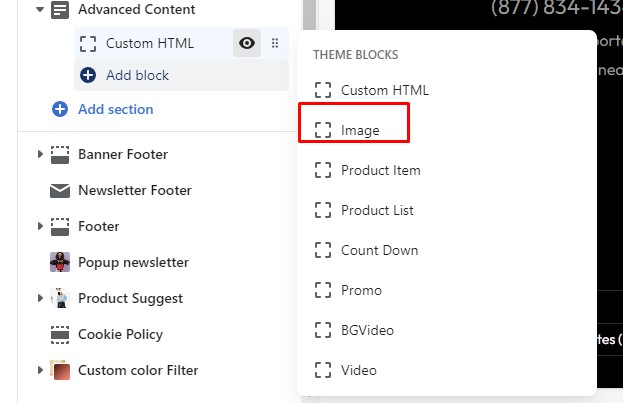The image size is (623, 403).
Task: Click the Popup newsletter thumbnail icon
Action: 60,262
